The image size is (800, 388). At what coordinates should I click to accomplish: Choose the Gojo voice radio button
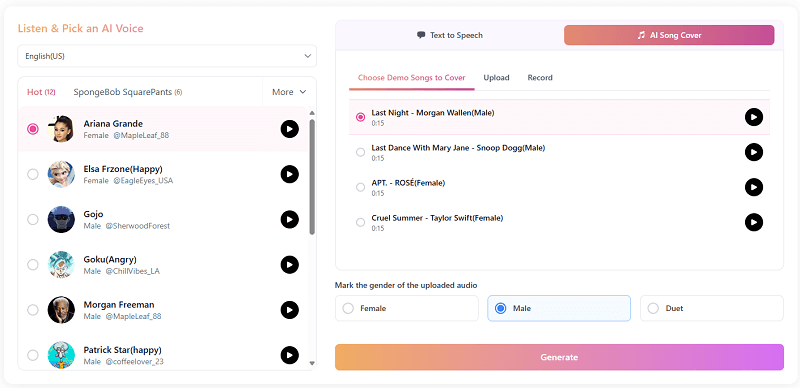click(x=33, y=220)
